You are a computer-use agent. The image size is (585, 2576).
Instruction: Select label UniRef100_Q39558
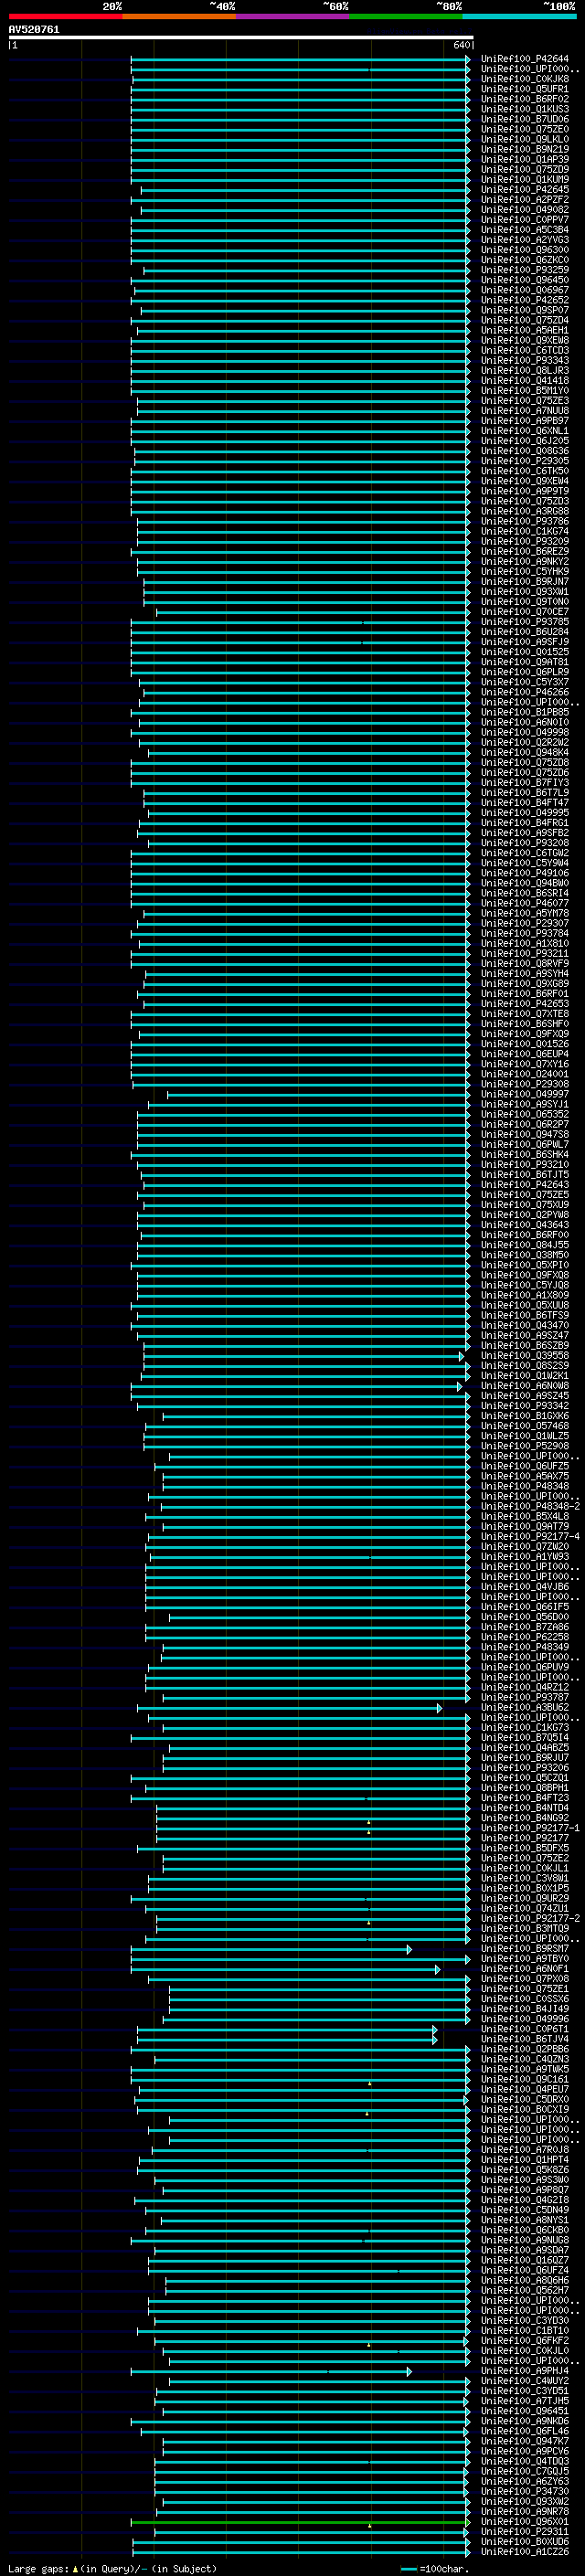pos(525,1355)
